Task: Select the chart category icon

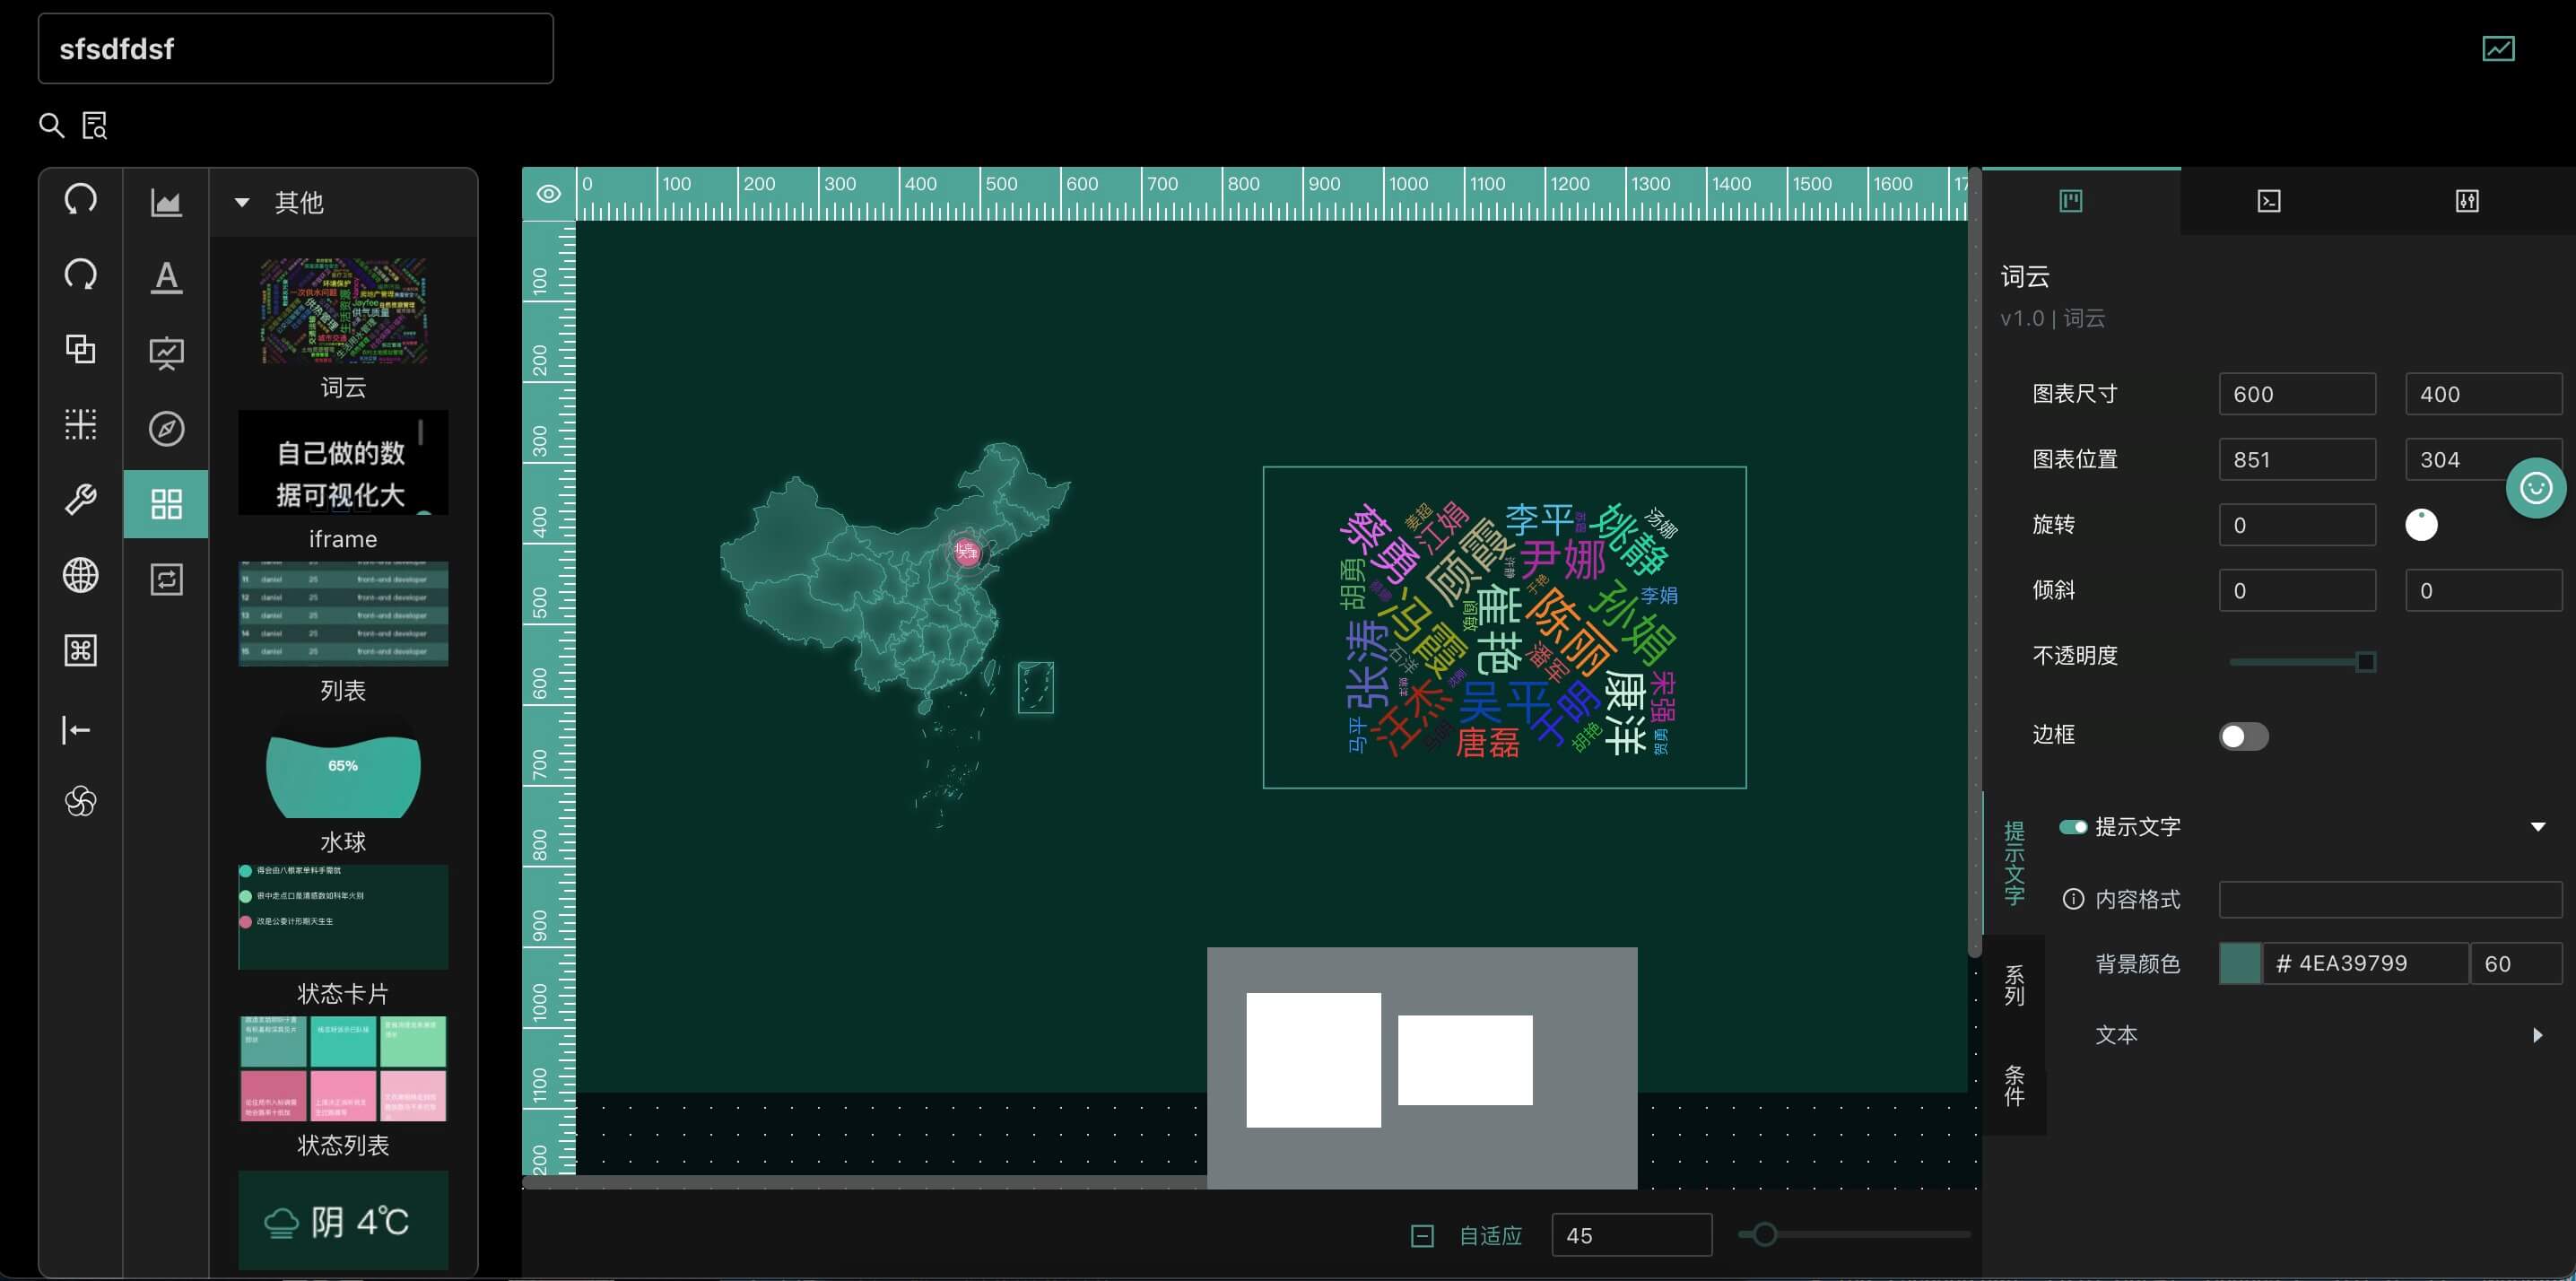Action: point(166,202)
